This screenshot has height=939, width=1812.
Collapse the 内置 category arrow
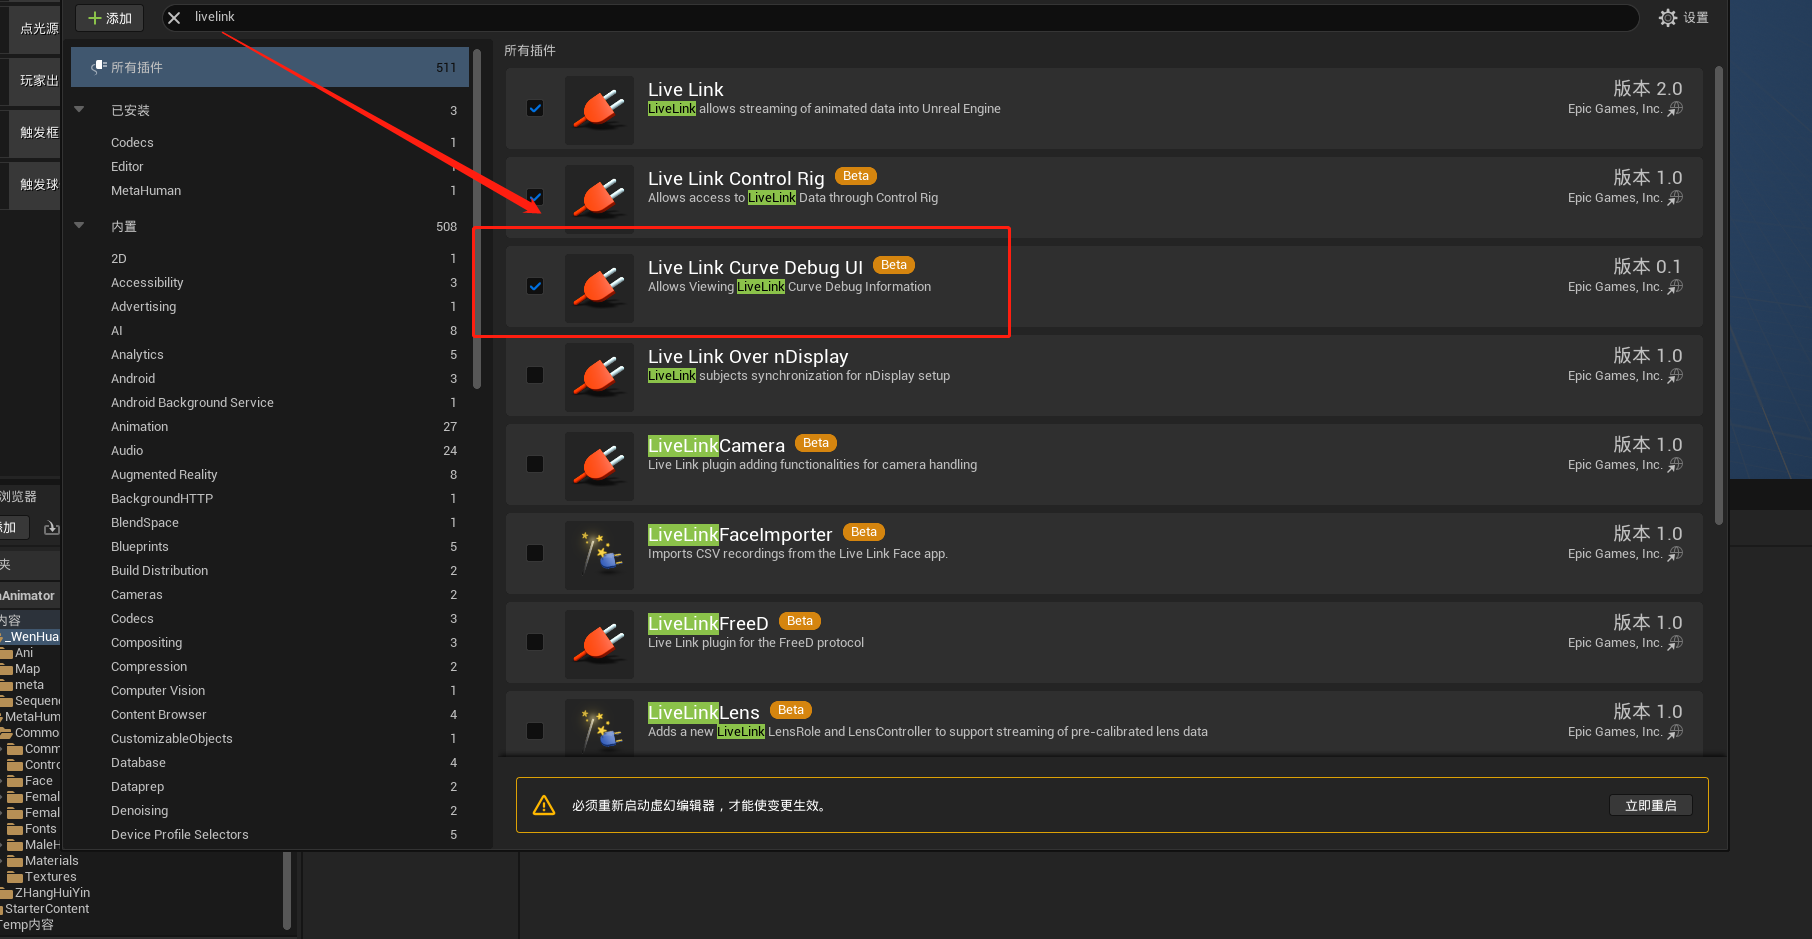pyautogui.click(x=79, y=225)
